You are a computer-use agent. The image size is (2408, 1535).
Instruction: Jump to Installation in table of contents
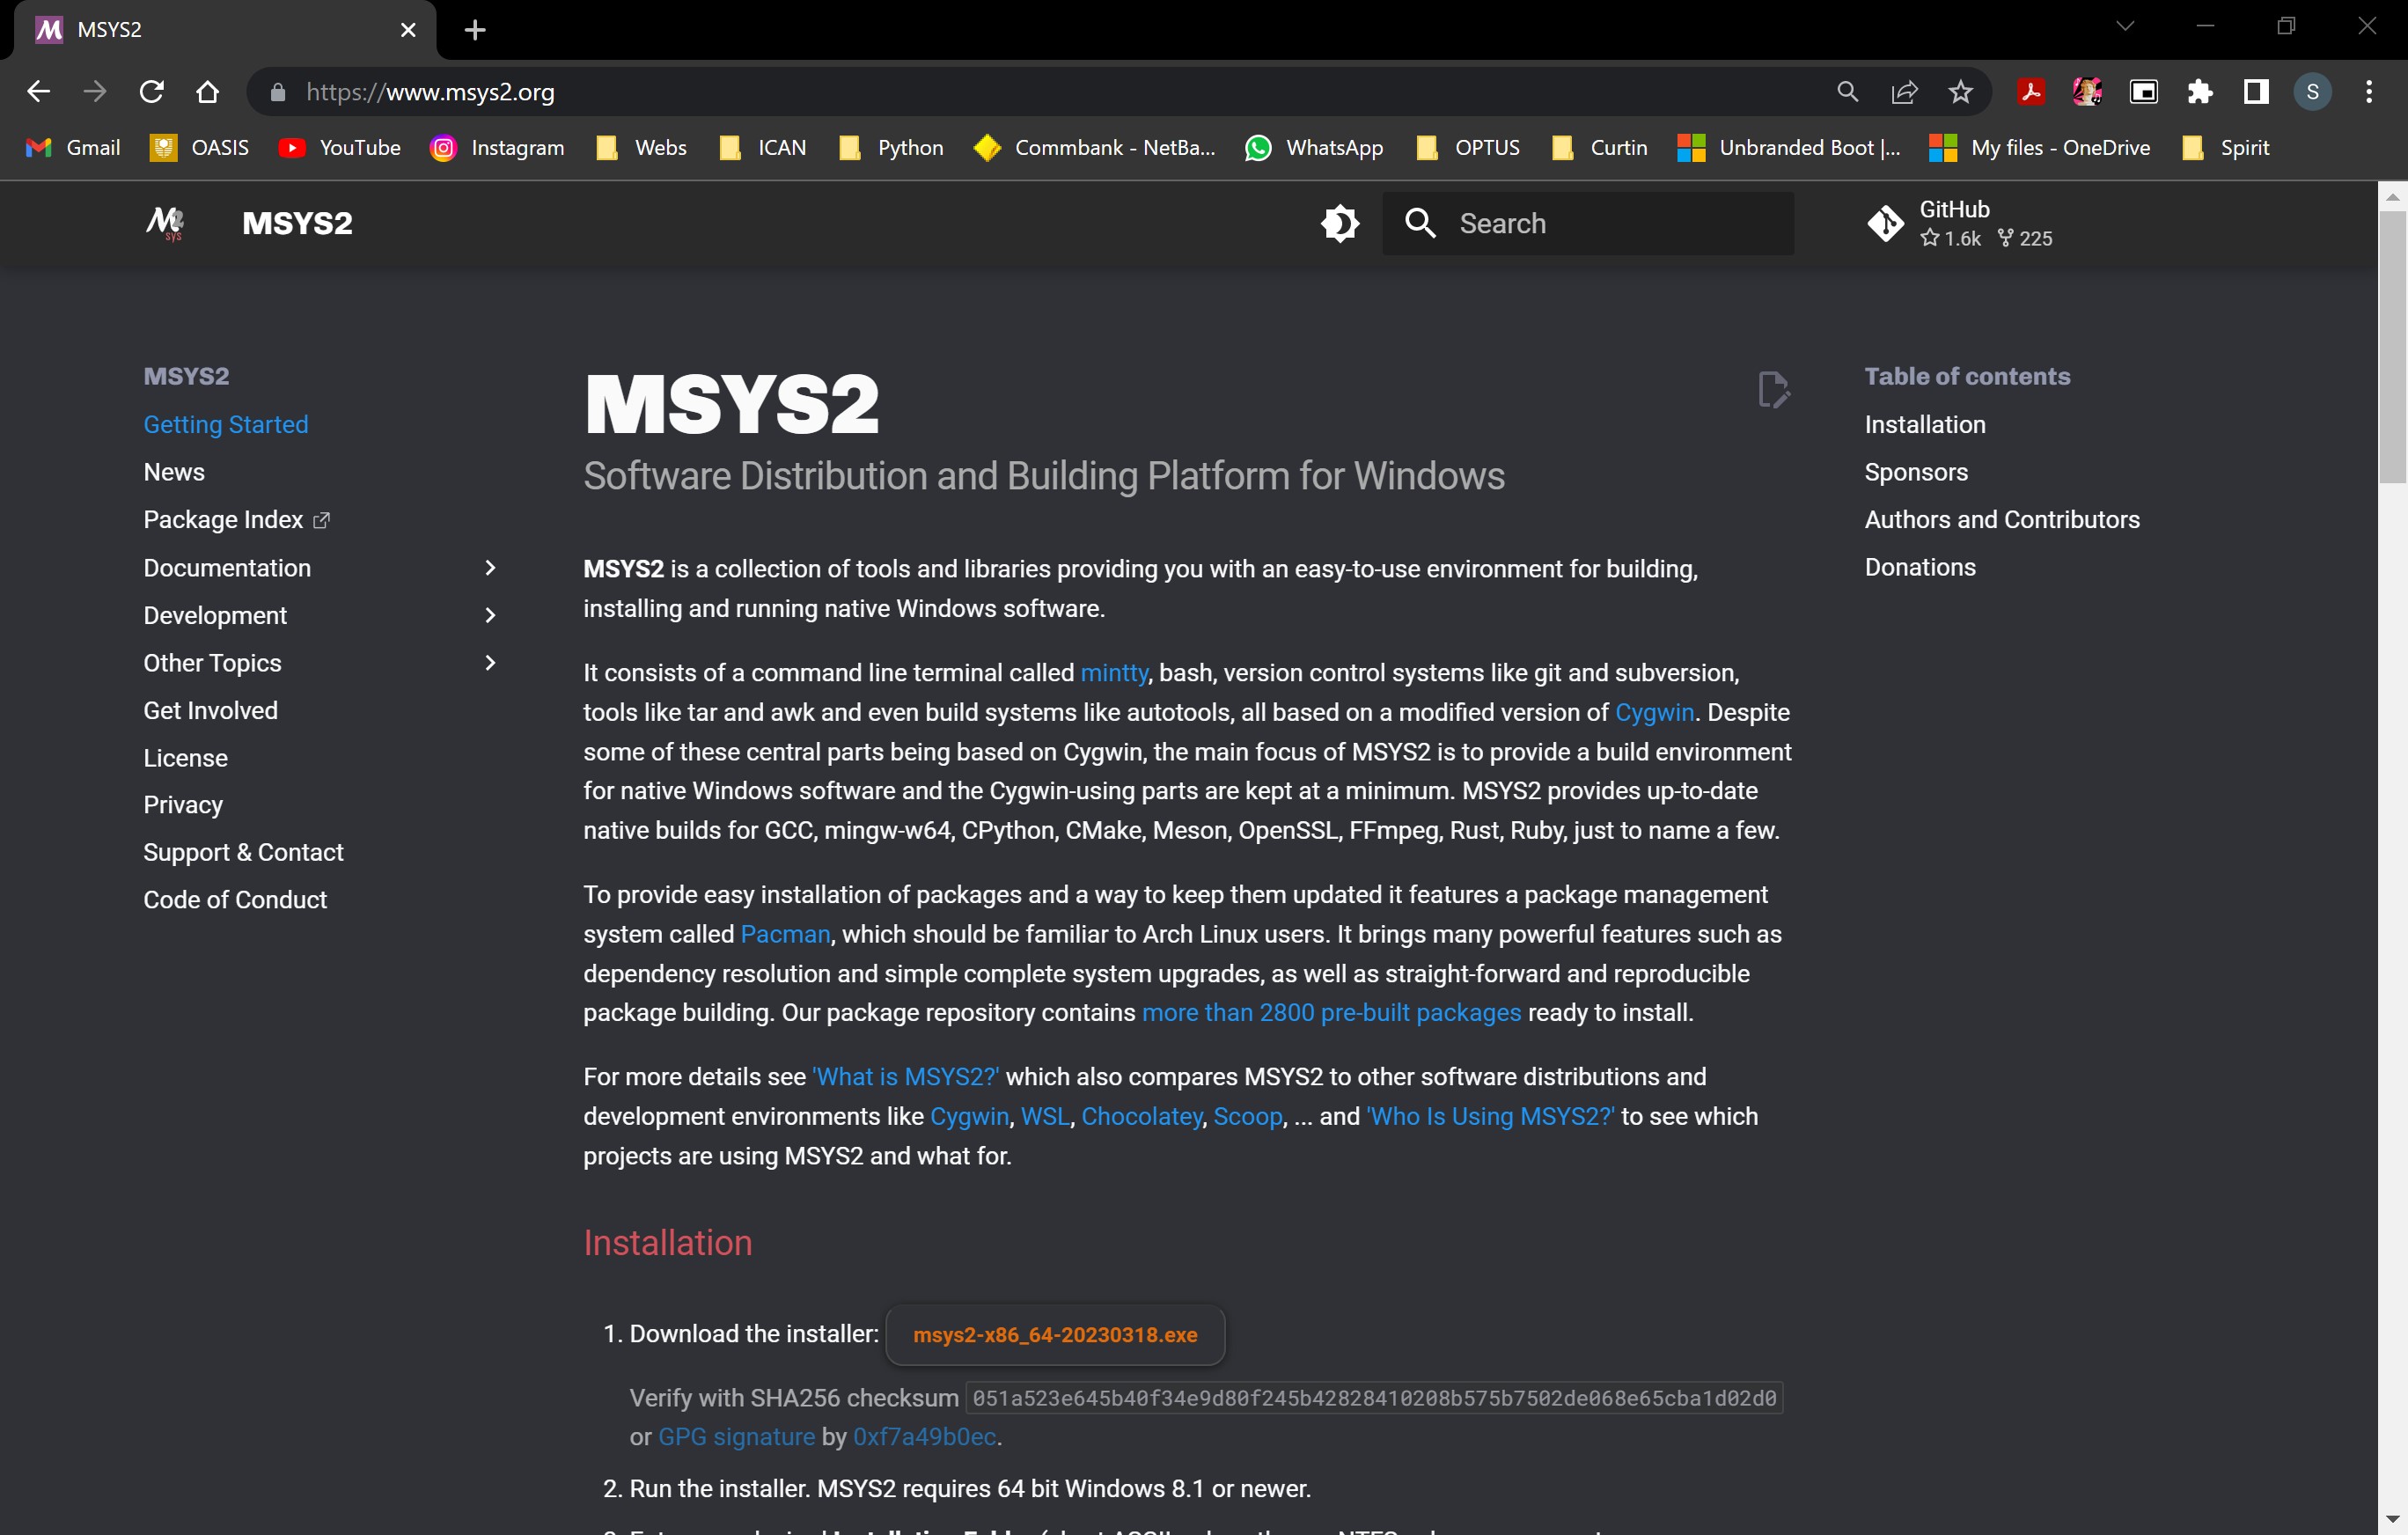click(x=1924, y=424)
